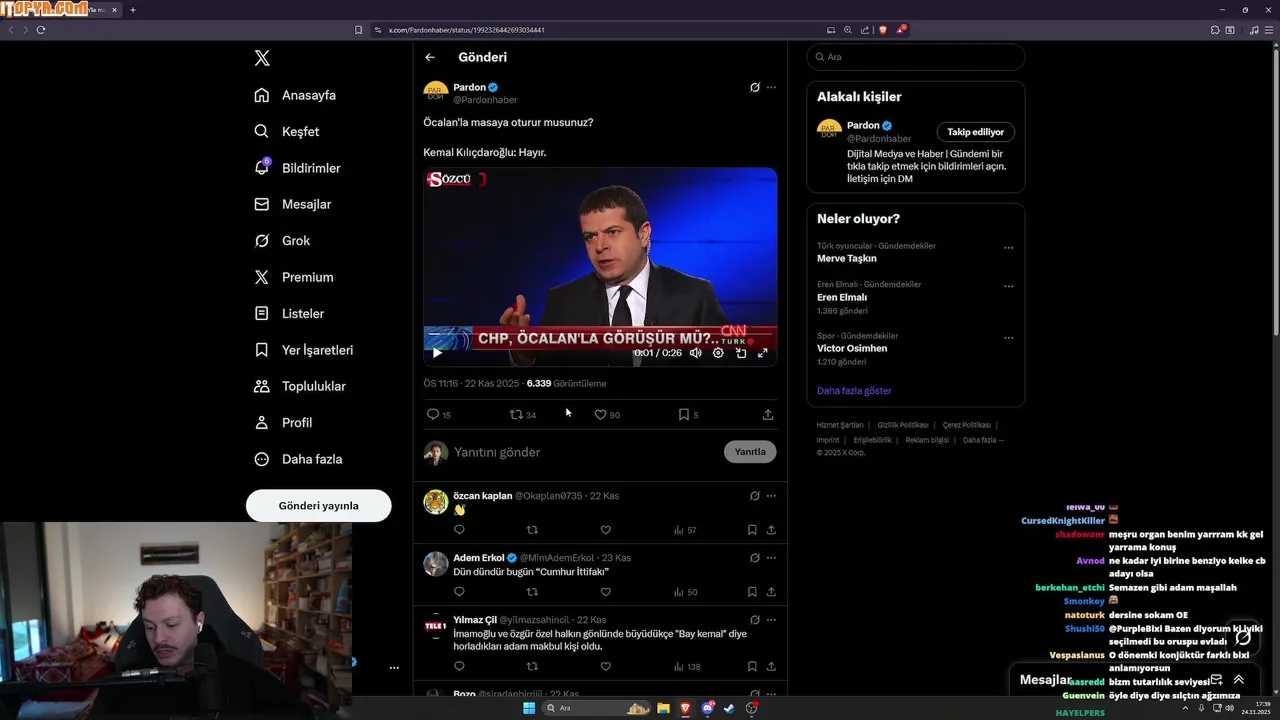Open browser extensions puzzle icon
The width and height of the screenshot is (1280, 720).
pos(1214,30)
